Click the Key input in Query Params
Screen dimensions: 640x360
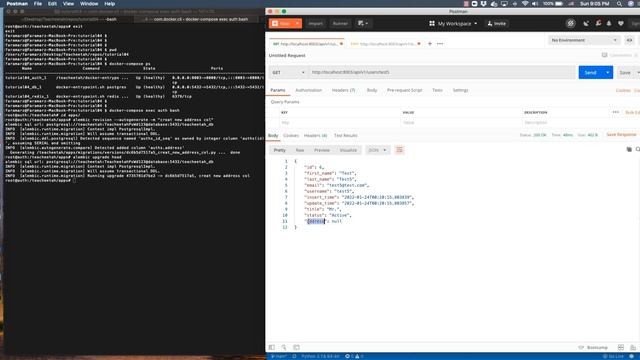340,122
